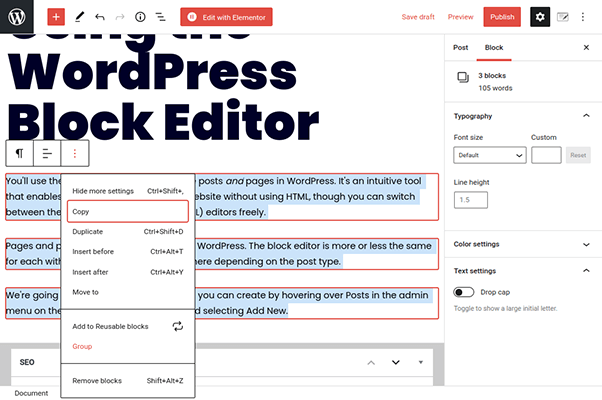
Task: Select Move to menu item
Action: click(128, 292)
